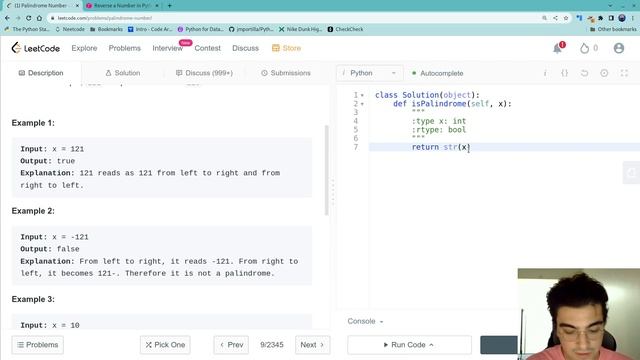The width and height of the screenshot is (640, 360).
Task: Click the Problems list button at bottom
Action: [38, 345]
